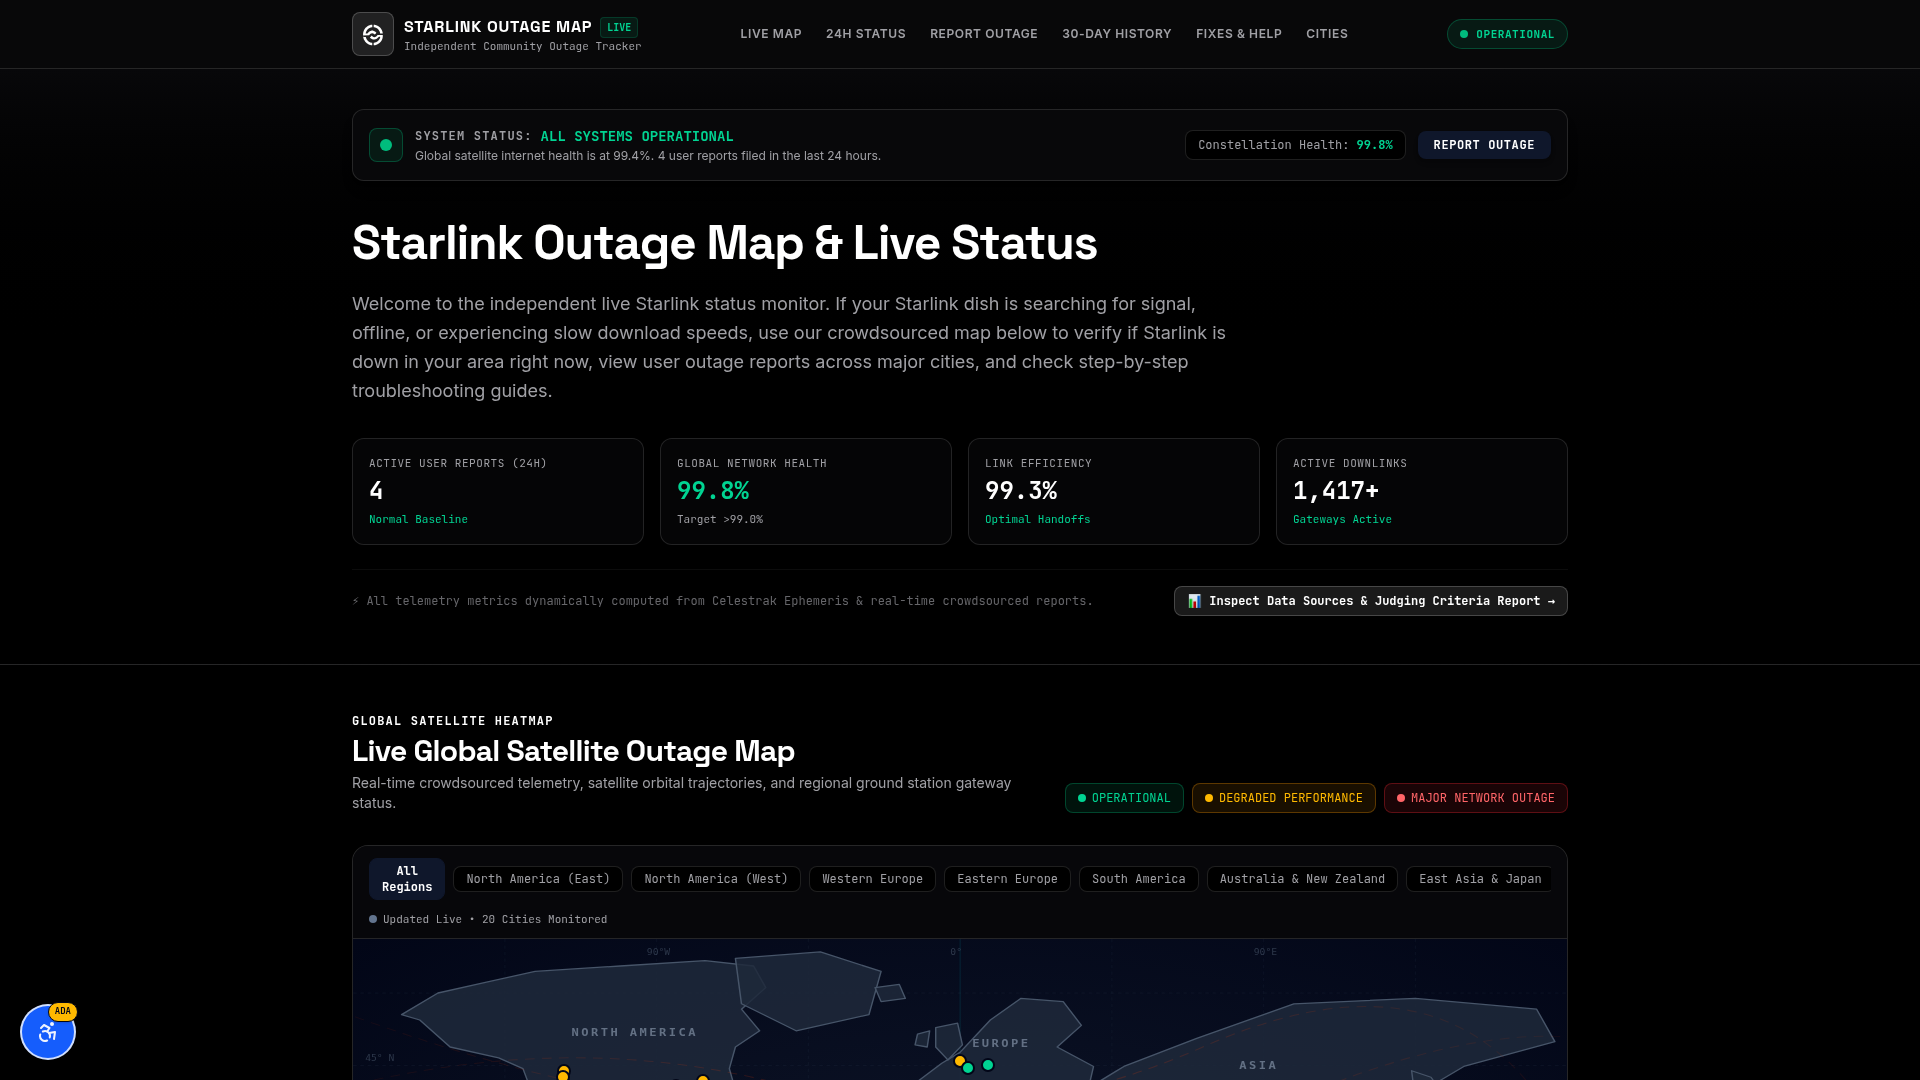View the 30-Day History page
The width and height of the screenshot is (1920, 1080).
pyautogui.click(x=1117, y=34)
